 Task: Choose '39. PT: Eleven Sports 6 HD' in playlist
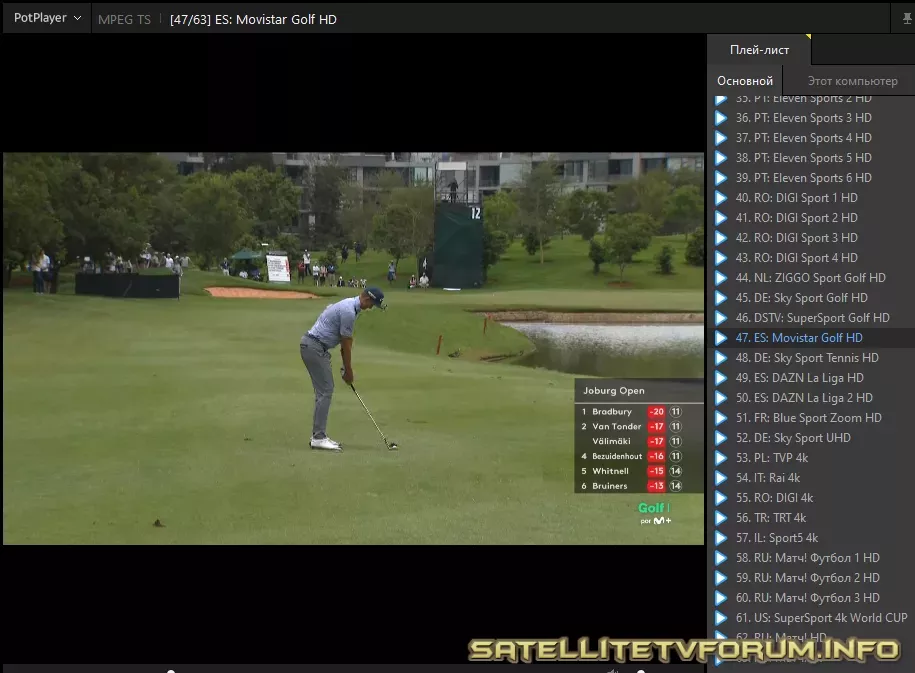coord(804,178)
